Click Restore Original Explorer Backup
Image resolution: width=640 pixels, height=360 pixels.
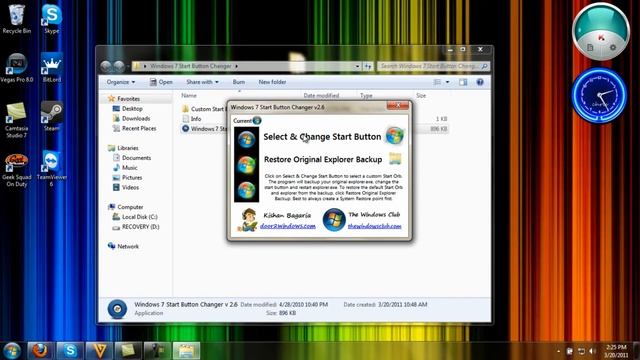[323, 159]
